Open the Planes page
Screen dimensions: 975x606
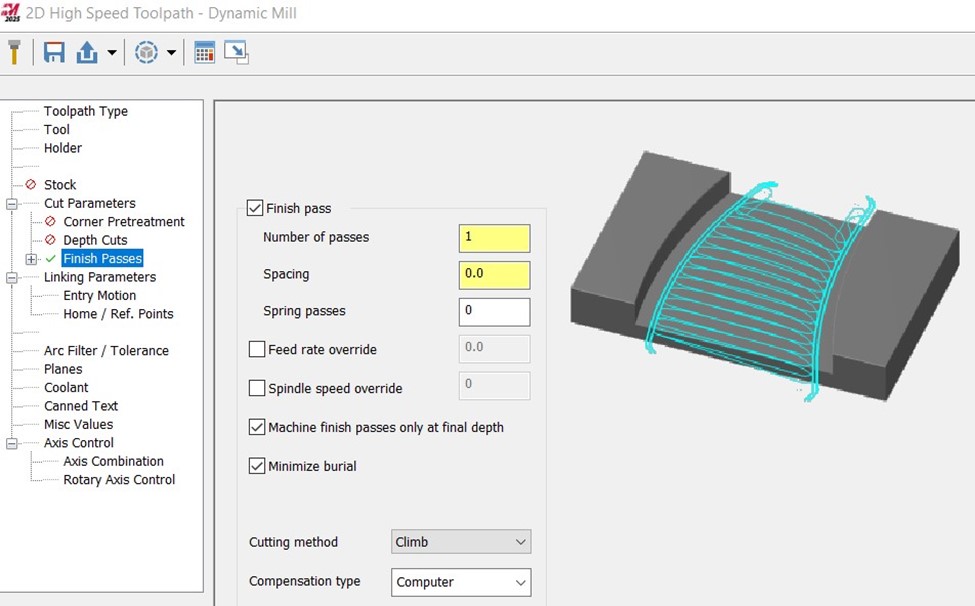coord(63,369)
